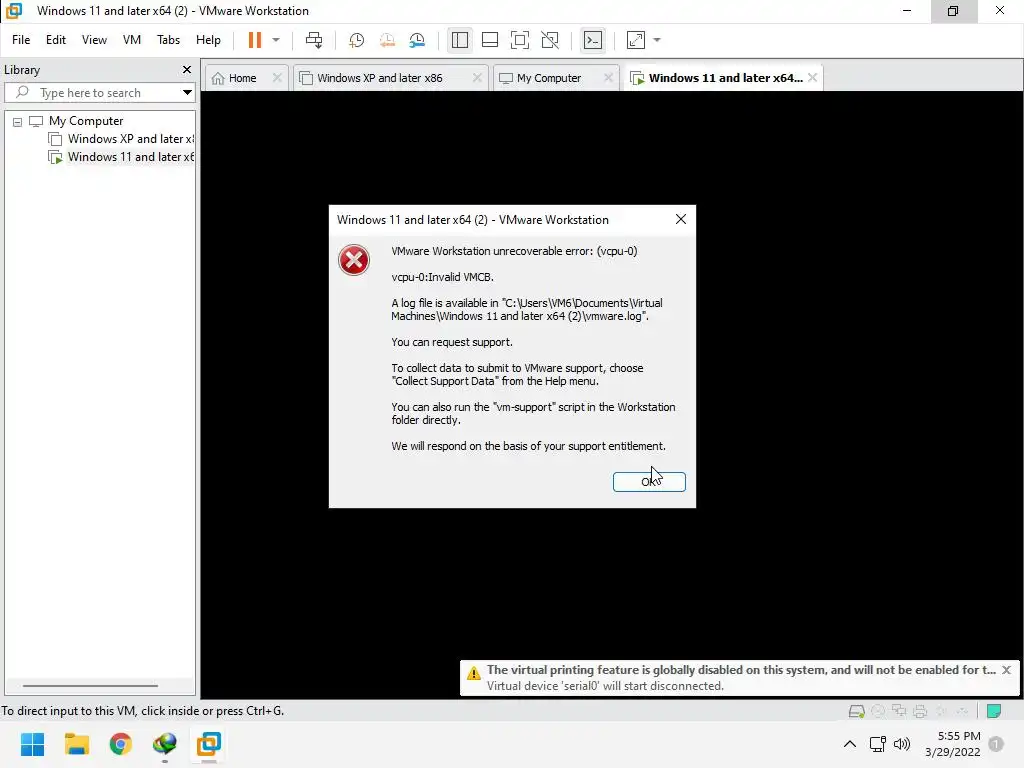
Task: Click the red error icon in dialog
Action: (x=354, y=261)
